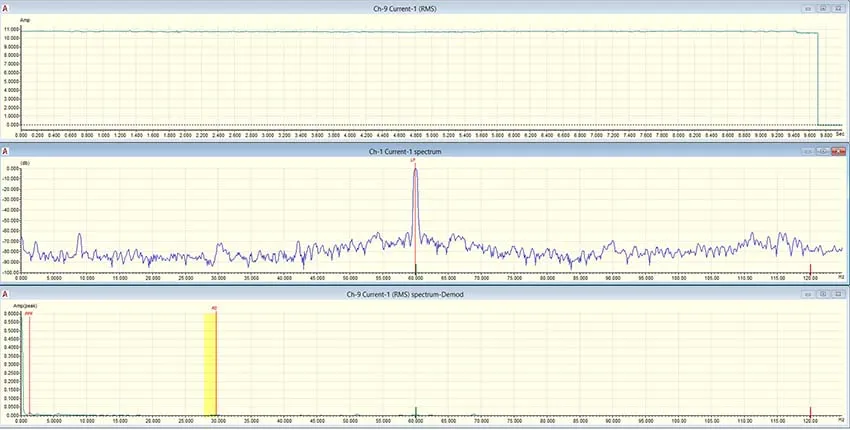Select the LF marker label at 60 Hz
The width and height of the screenshot is (850, 430).
[415, 161]
